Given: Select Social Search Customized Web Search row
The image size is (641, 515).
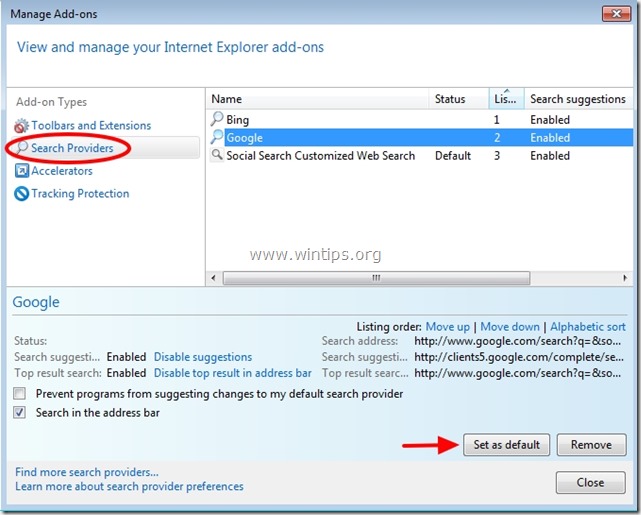Looking at the screenshot, I should pos(419,155).
